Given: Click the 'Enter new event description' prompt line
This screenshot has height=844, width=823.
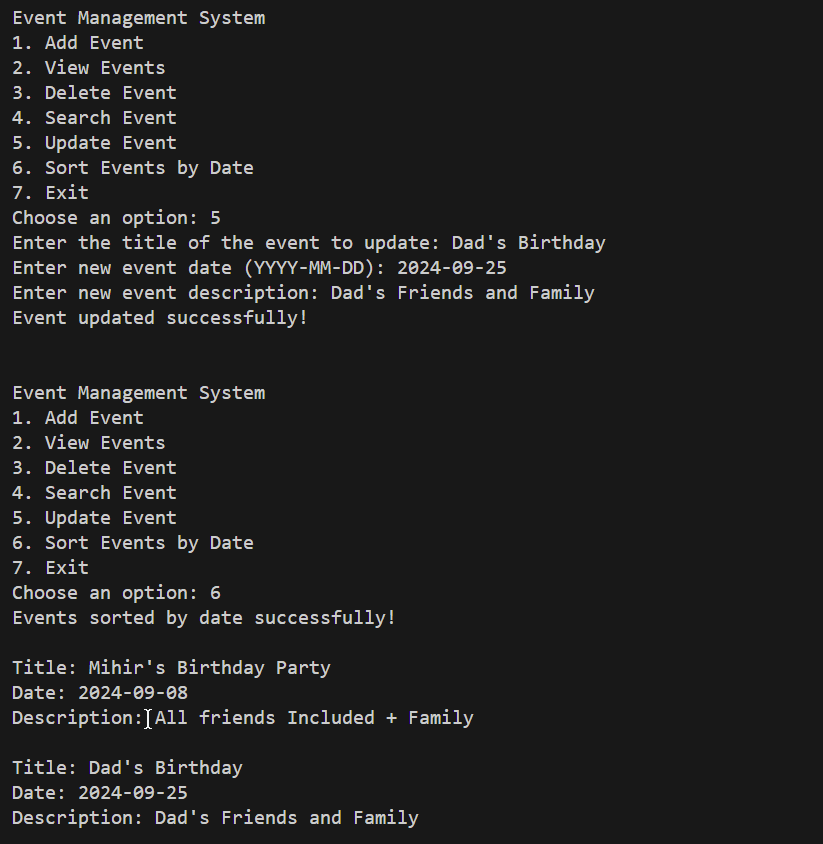Looking at the screenshot, I should point(303,293).
